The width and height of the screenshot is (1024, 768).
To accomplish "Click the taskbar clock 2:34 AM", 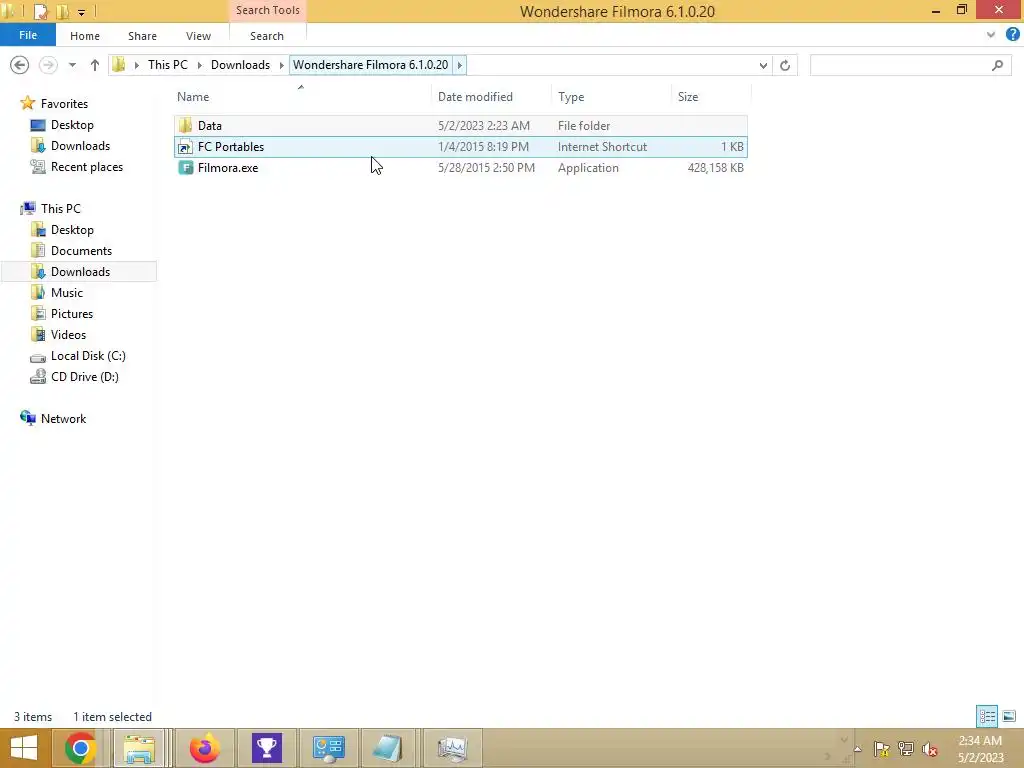I will click(980, 741).
